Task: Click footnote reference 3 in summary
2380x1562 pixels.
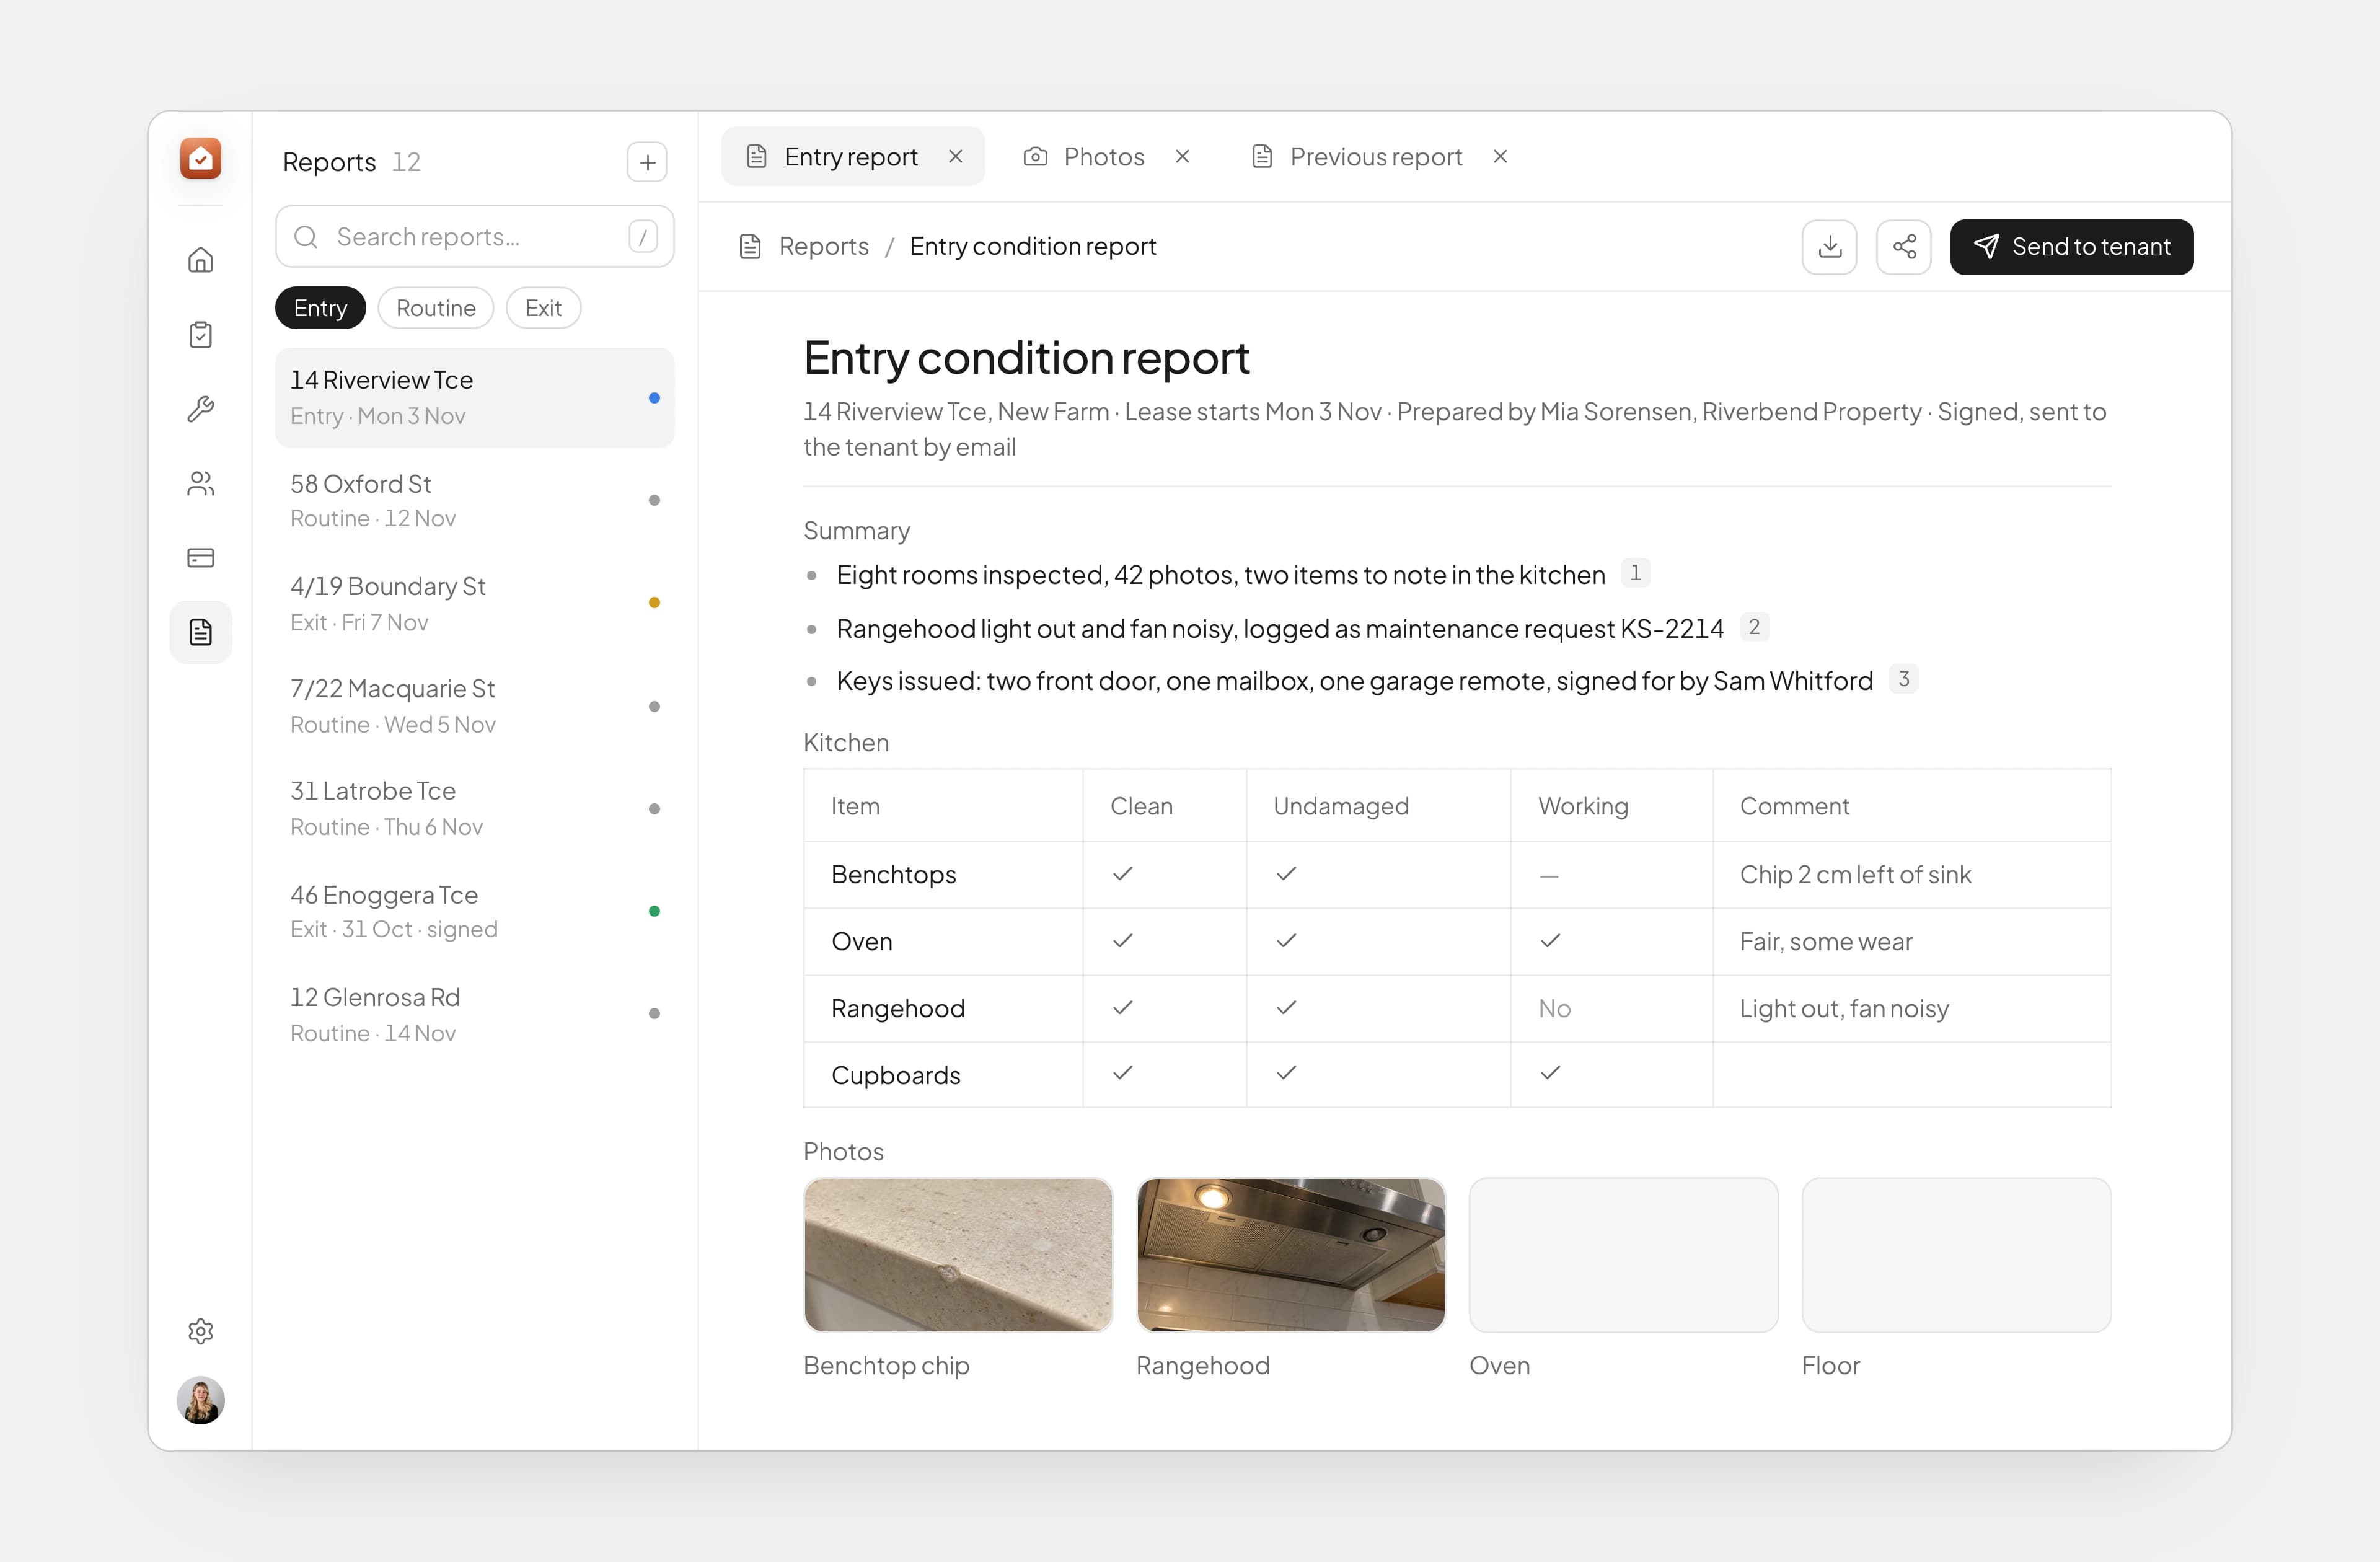Action: coord(1903,679)
